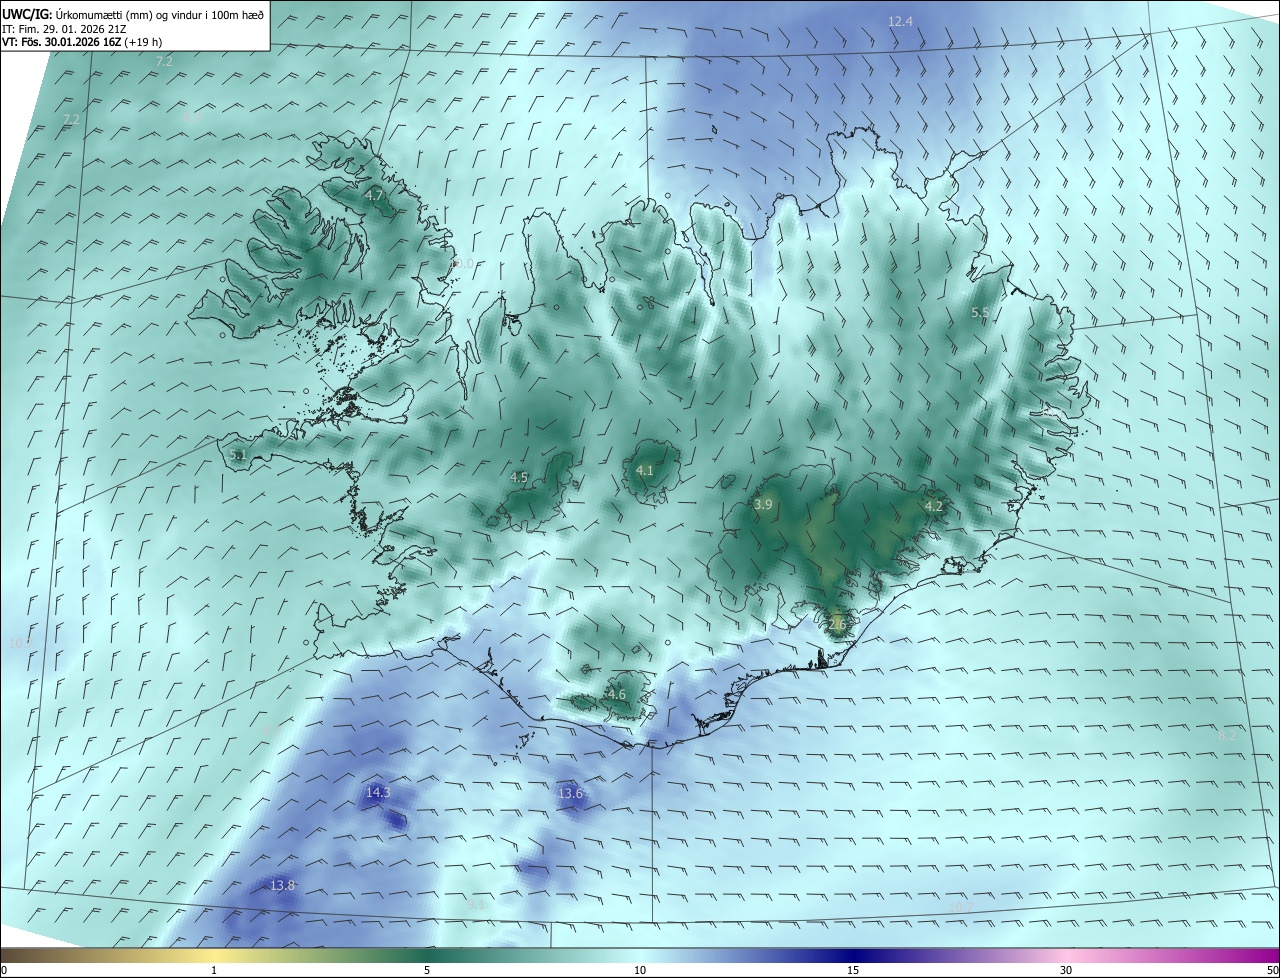Screen dimensions: 1280x978
Task: Click the 5.1 value label on Snæfellsnes peninsula
Action: pyautogui.click(x=238, y=455)
